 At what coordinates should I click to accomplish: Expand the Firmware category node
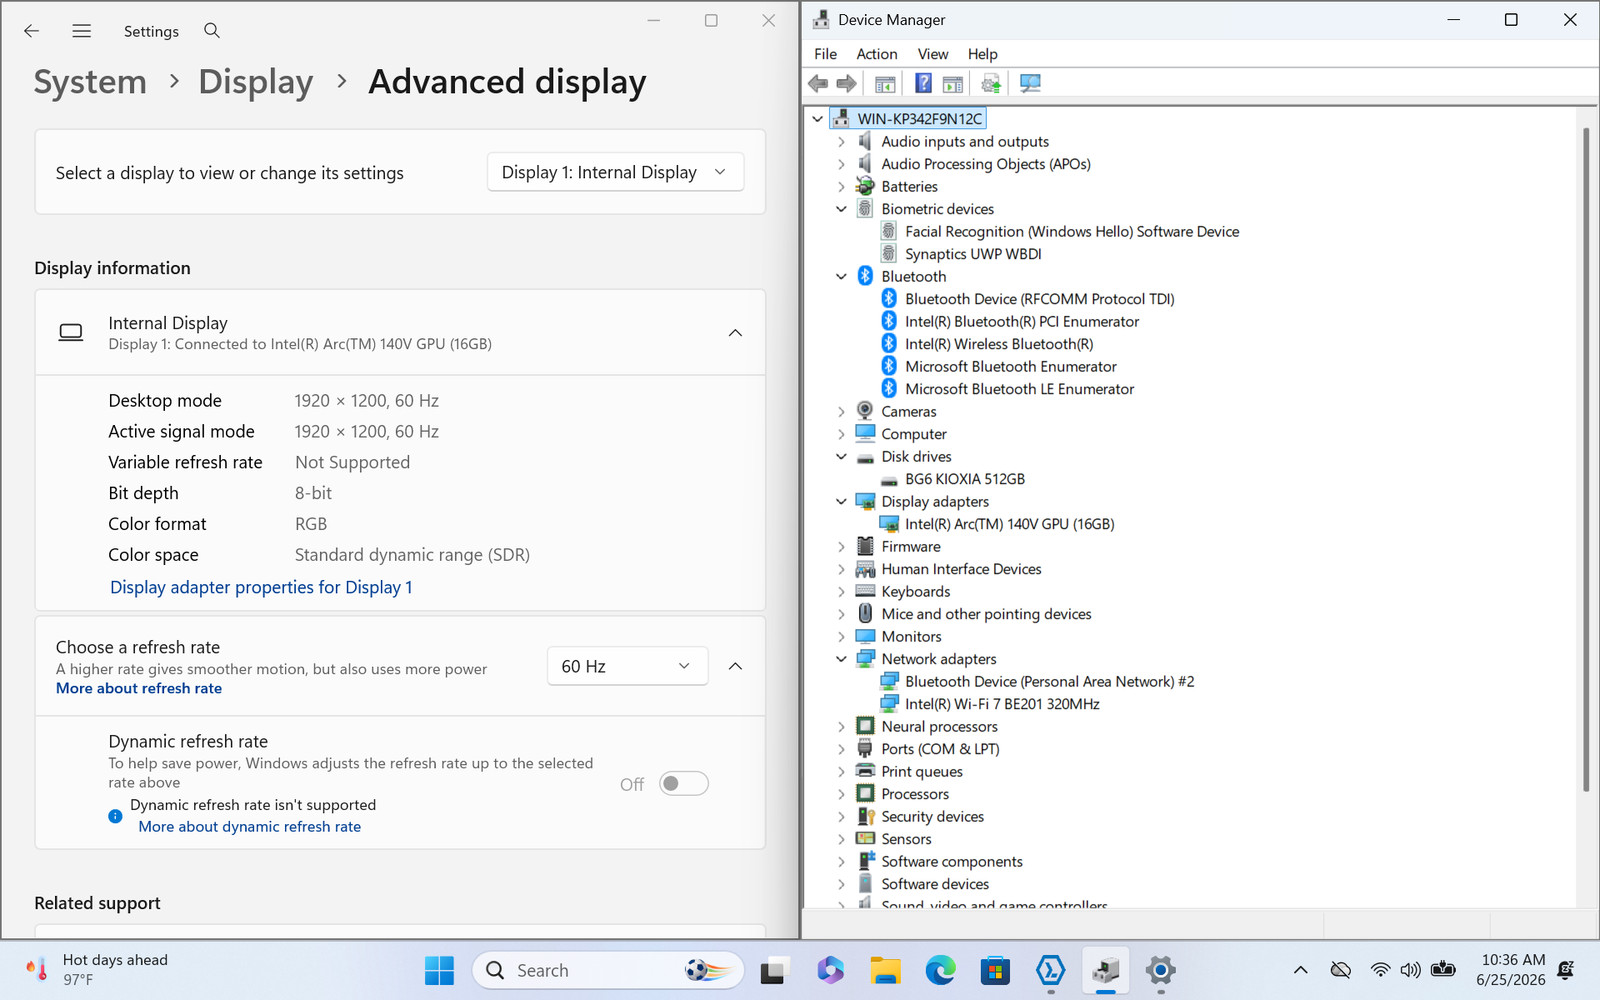(x=841, y=547)
